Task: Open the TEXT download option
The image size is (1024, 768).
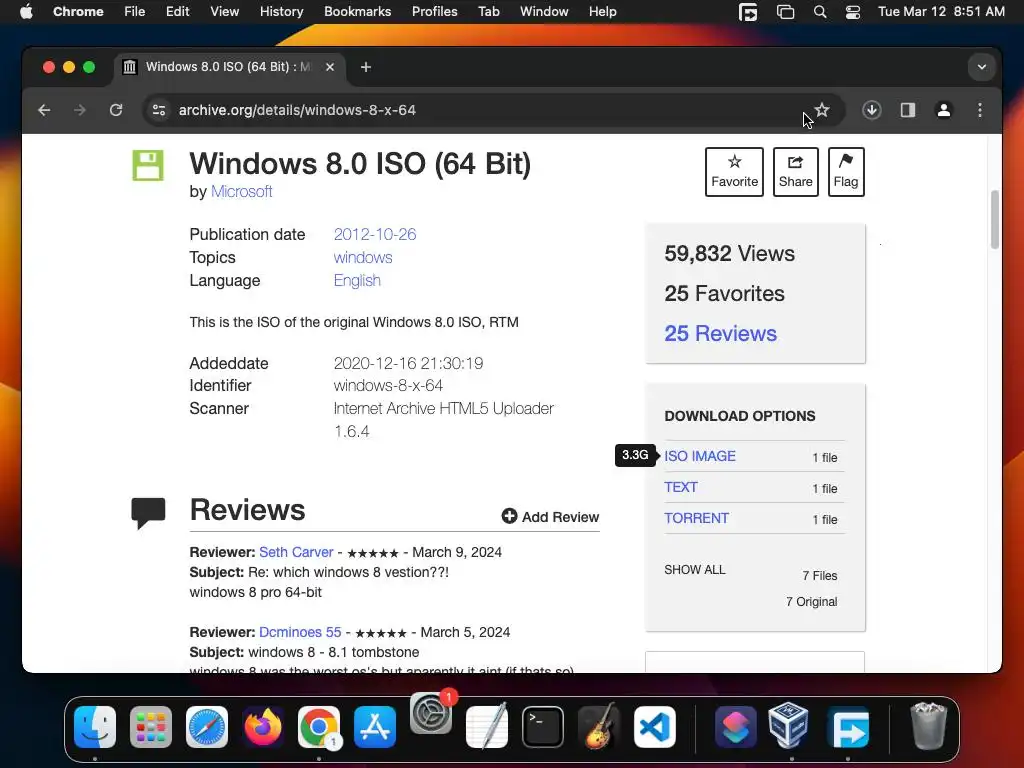Action: pos(680,487)
